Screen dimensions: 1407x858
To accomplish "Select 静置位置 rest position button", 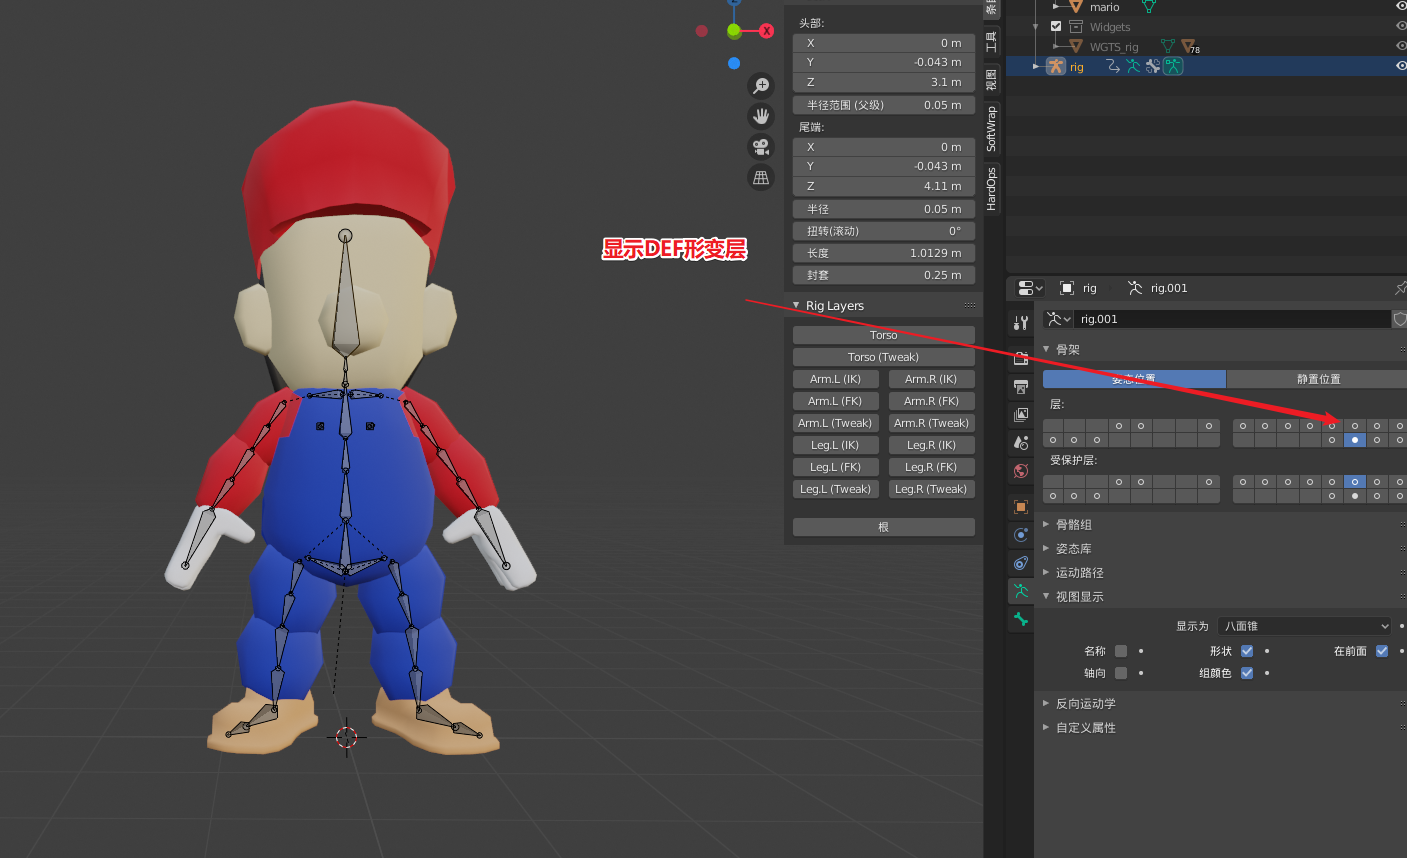I will [1318, 379].
